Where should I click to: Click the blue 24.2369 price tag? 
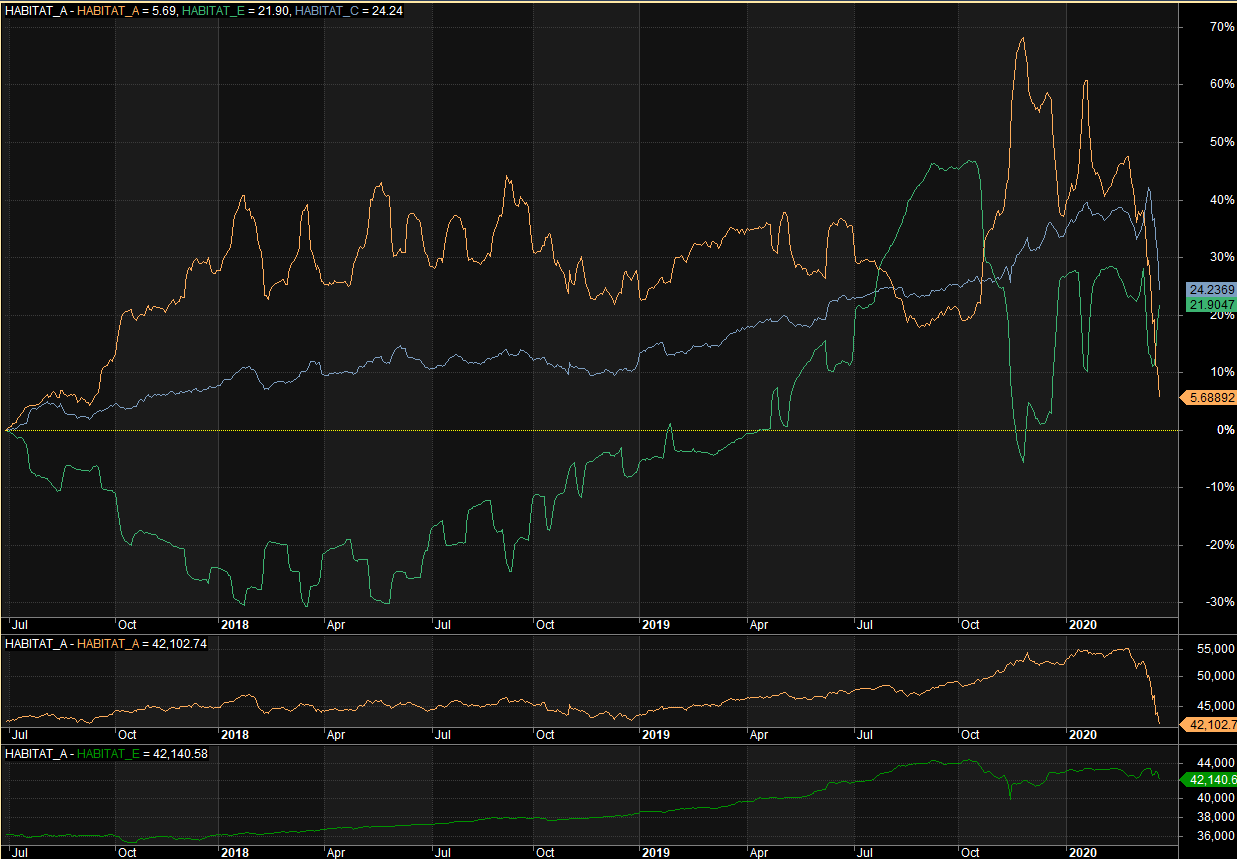click(x=1212, y=290)
